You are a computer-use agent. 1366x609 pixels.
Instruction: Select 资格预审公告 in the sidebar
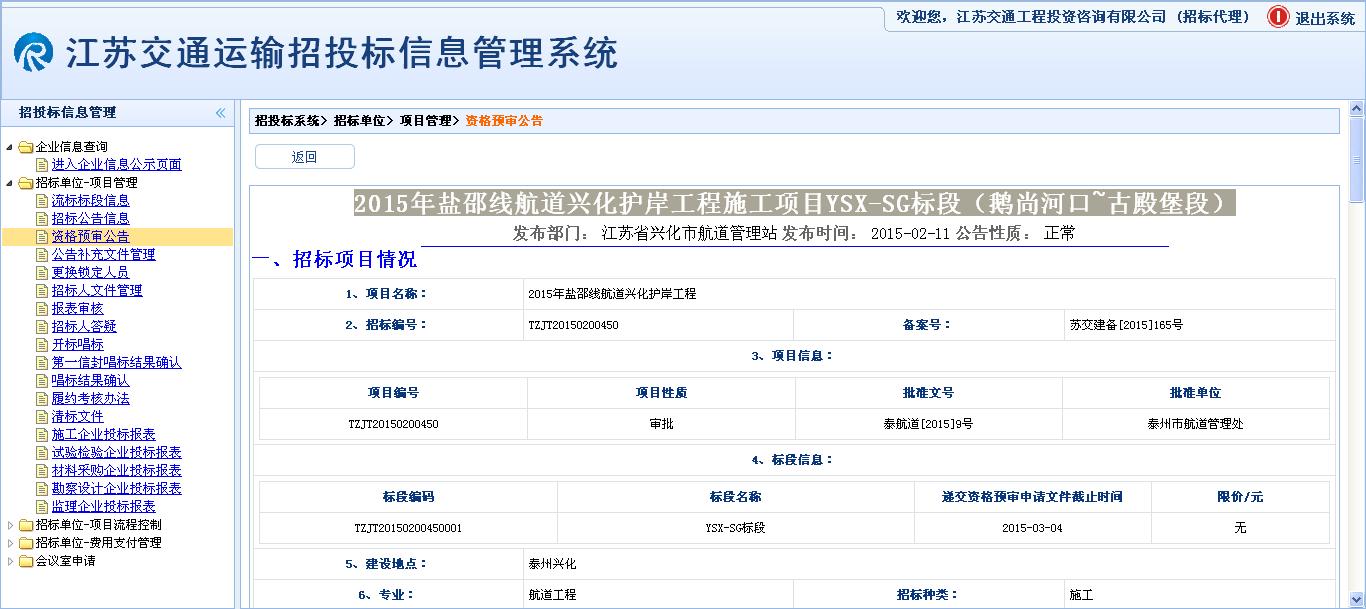coord(90,237)
